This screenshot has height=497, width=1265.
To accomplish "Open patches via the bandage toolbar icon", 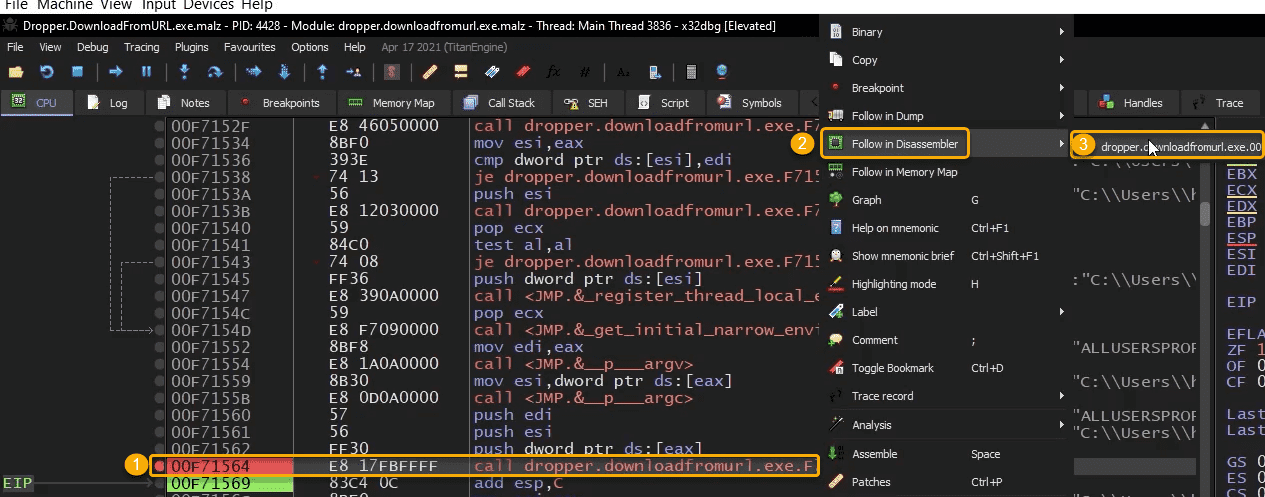I will (430, 72).
